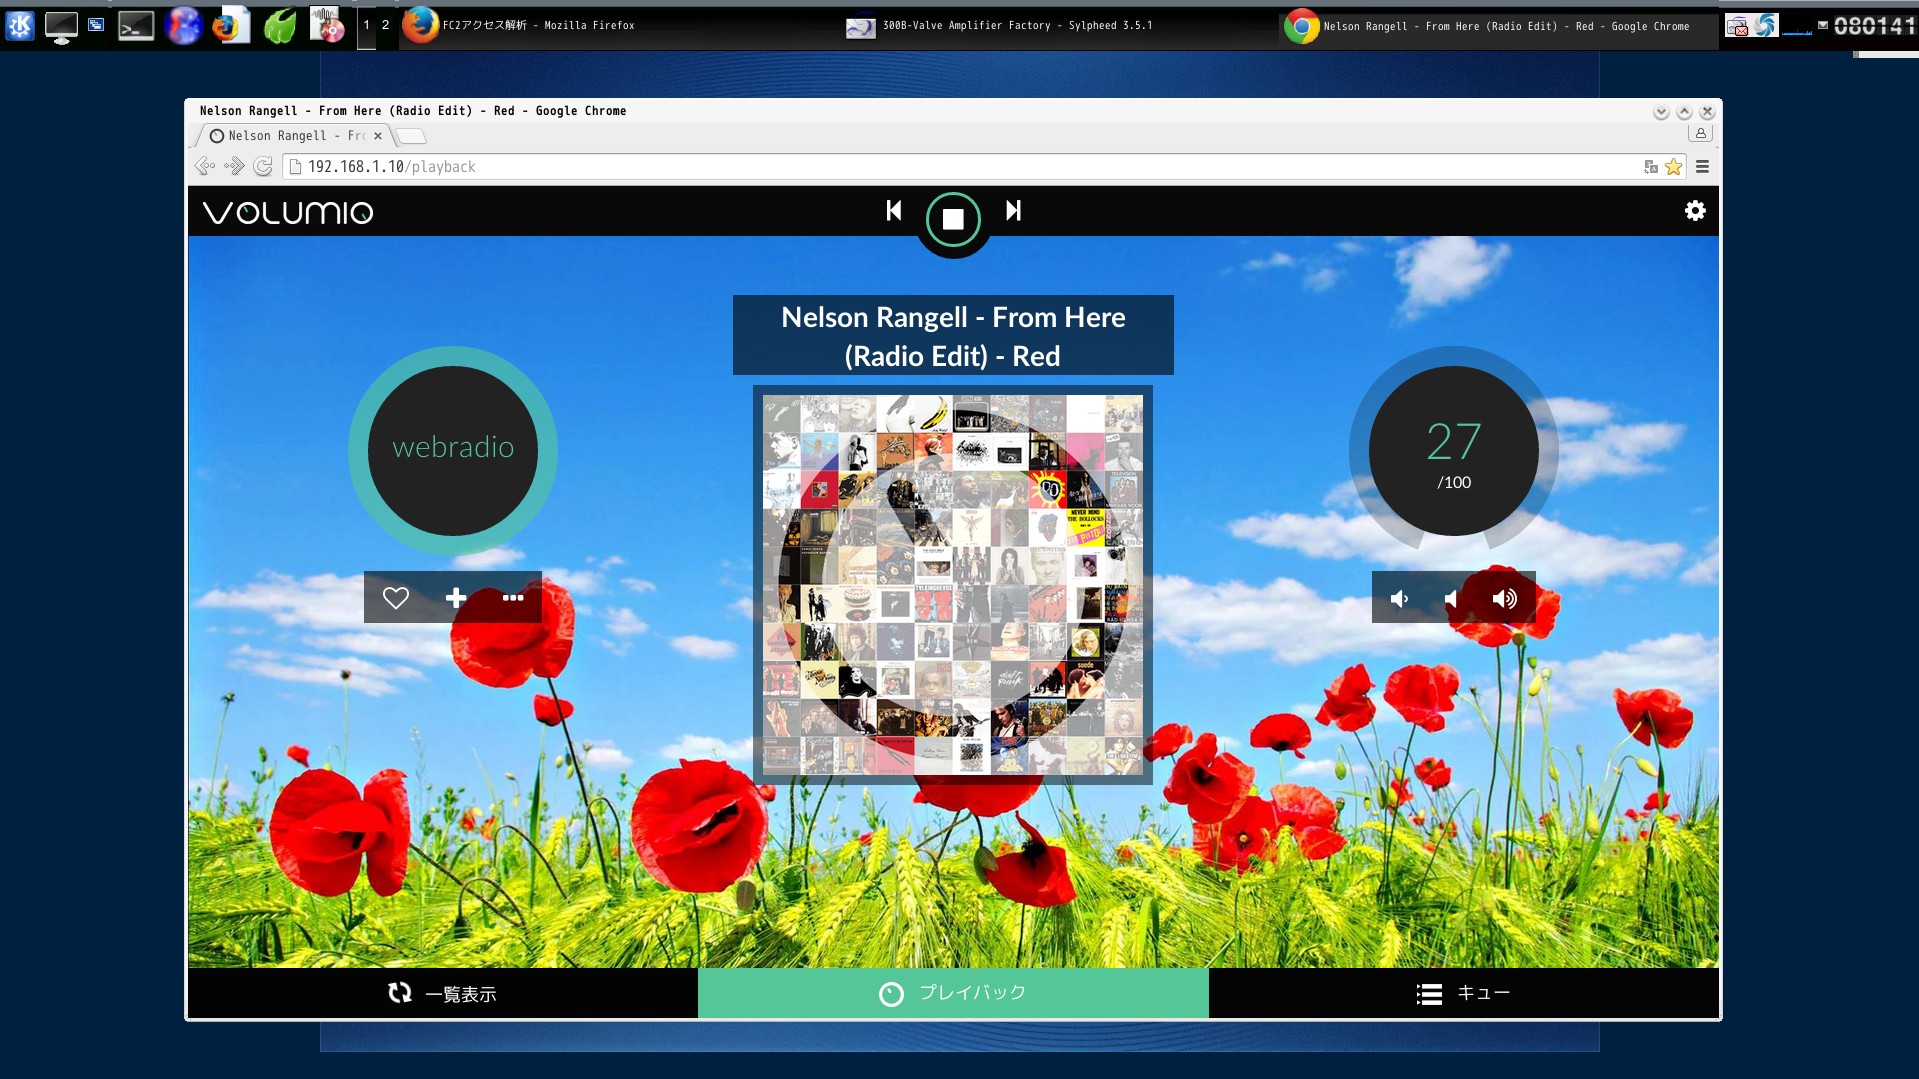Click the volume knob showing 27/100
Image resolution: width=1919 pixels, height=1079 pixels.
click(1453, 452)
